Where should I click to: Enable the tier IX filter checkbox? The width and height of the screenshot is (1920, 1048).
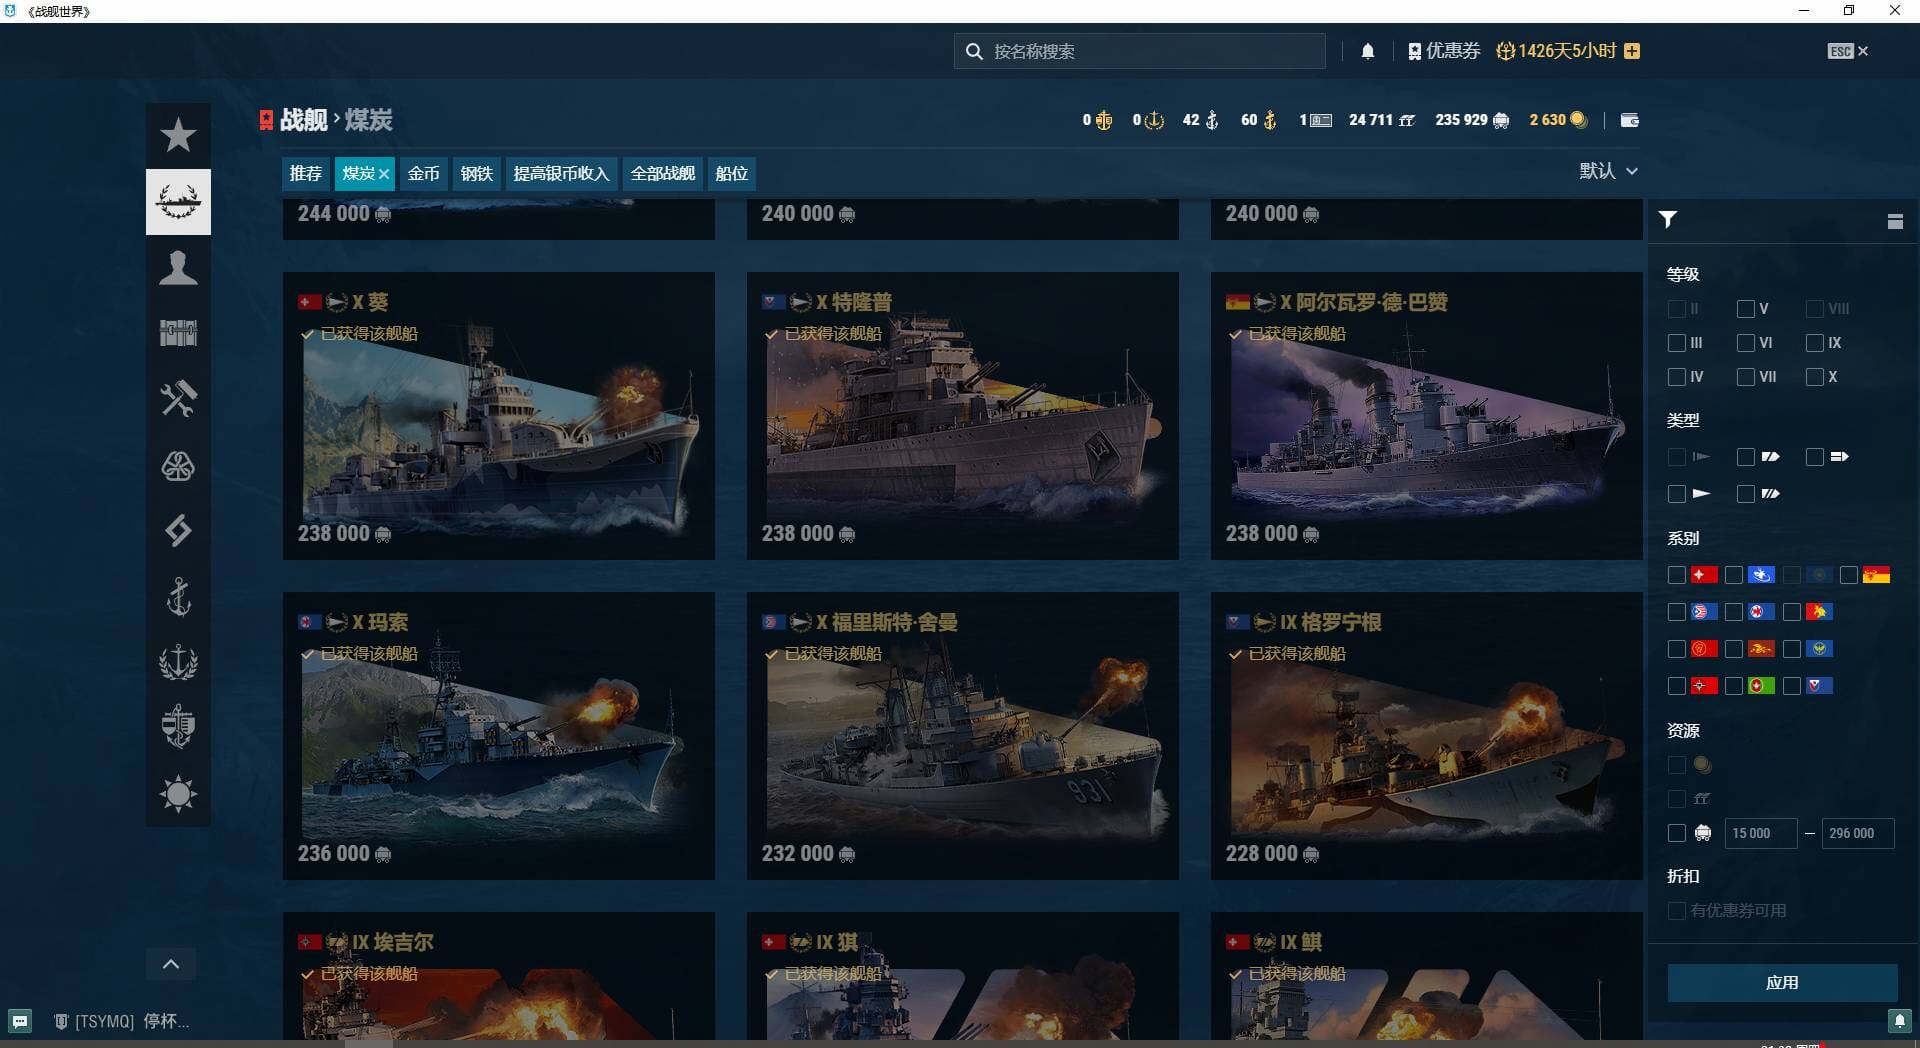tap(1815, 343)
